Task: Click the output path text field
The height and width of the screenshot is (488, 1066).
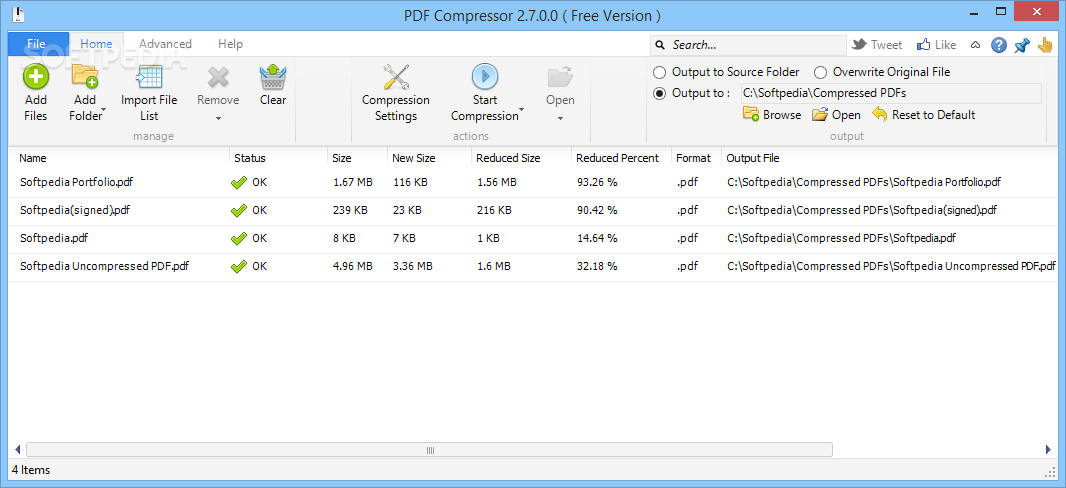Action: pyautogui.click(x=891, y=93)
